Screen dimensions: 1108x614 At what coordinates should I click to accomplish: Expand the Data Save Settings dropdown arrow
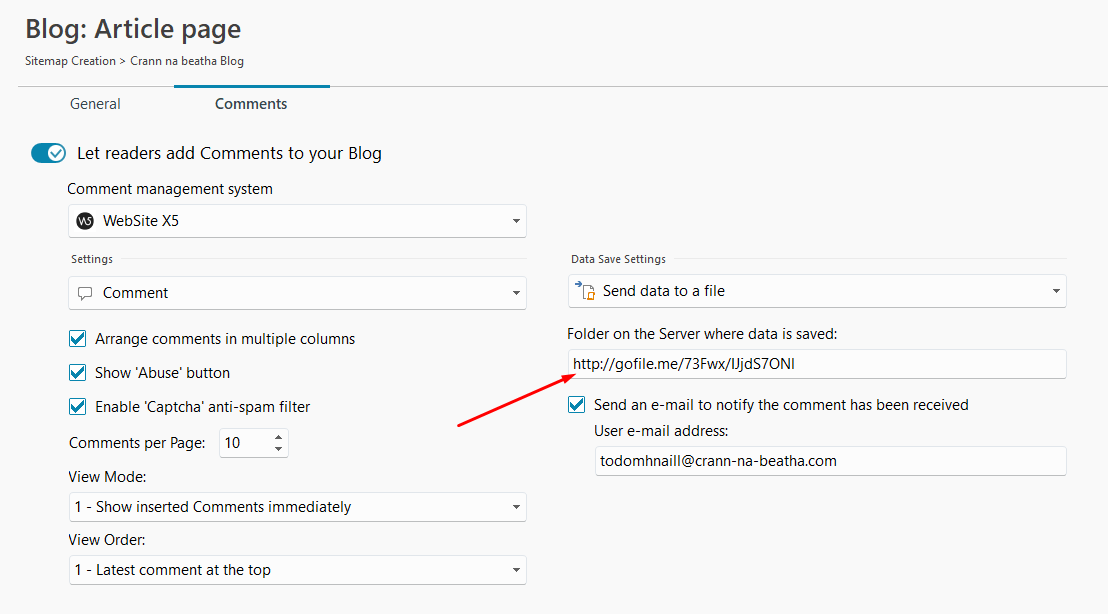1055,291
